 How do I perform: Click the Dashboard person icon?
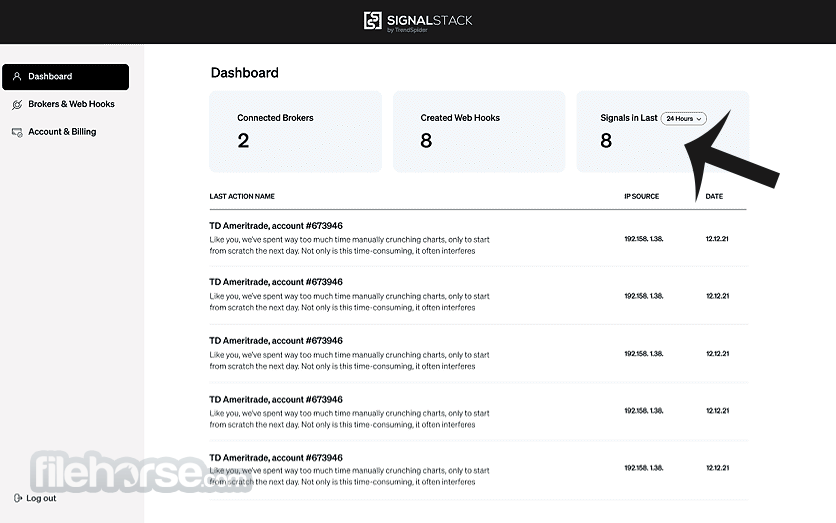coord(17,76)
